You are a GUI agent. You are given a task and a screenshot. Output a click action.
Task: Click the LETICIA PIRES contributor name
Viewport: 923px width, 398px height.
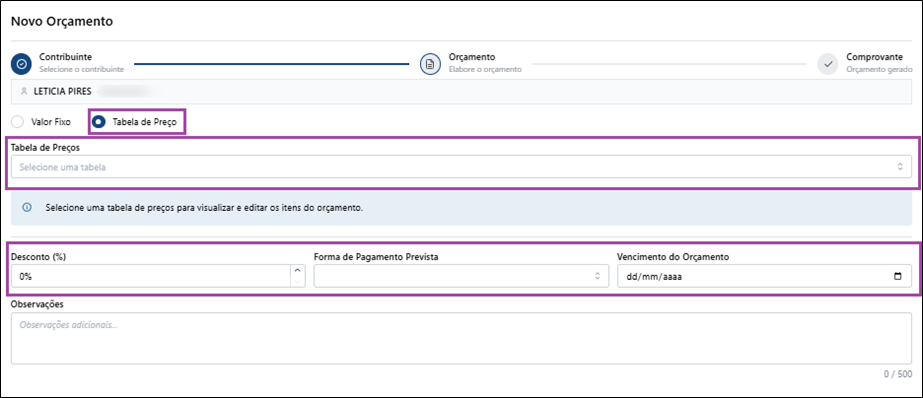[x=63, y=92]
